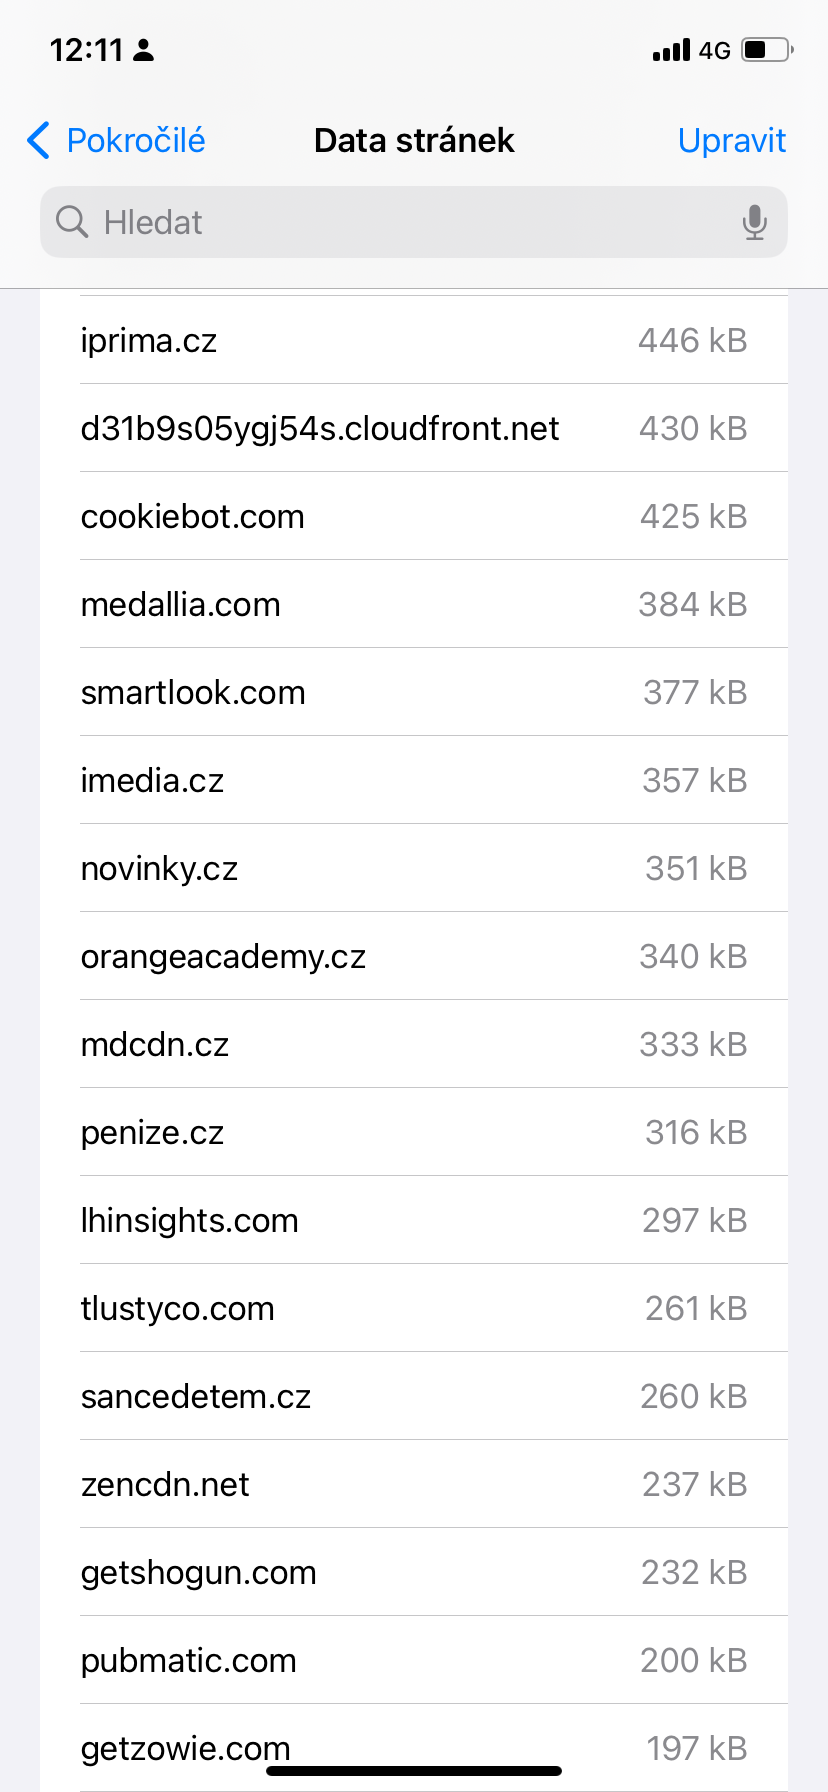
Task: Tap the cookiebot.com row
Action: [414, 517]
